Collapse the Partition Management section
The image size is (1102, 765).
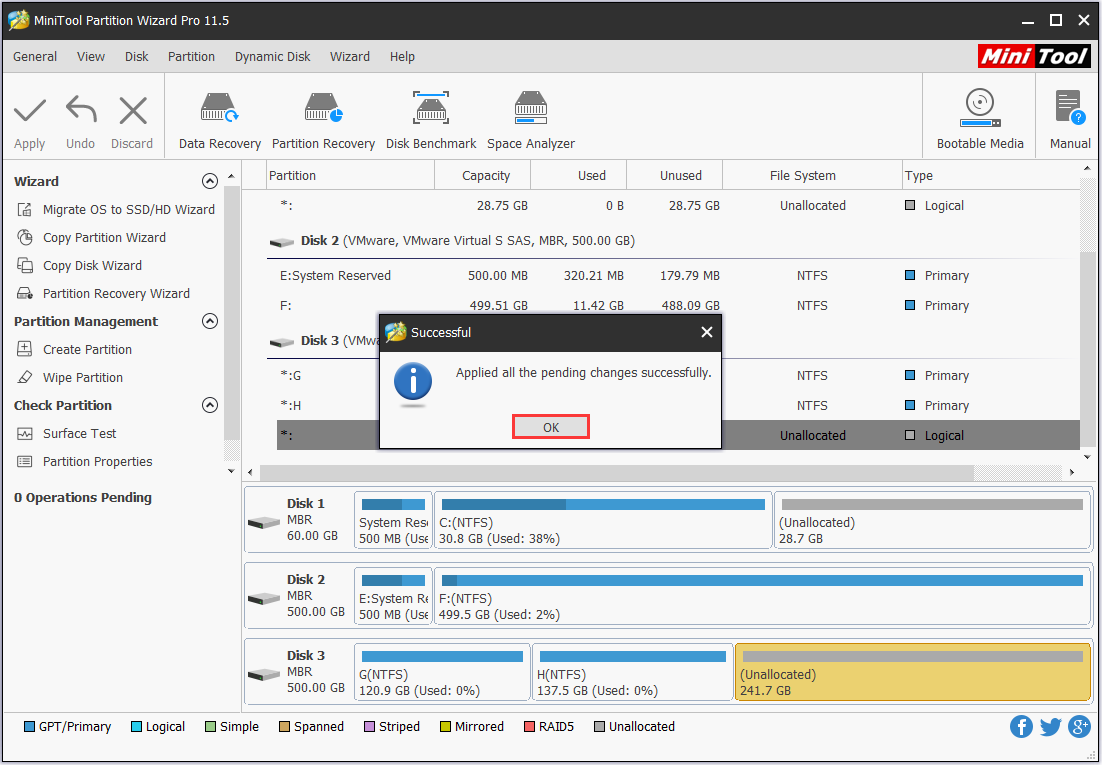(209, 321)
